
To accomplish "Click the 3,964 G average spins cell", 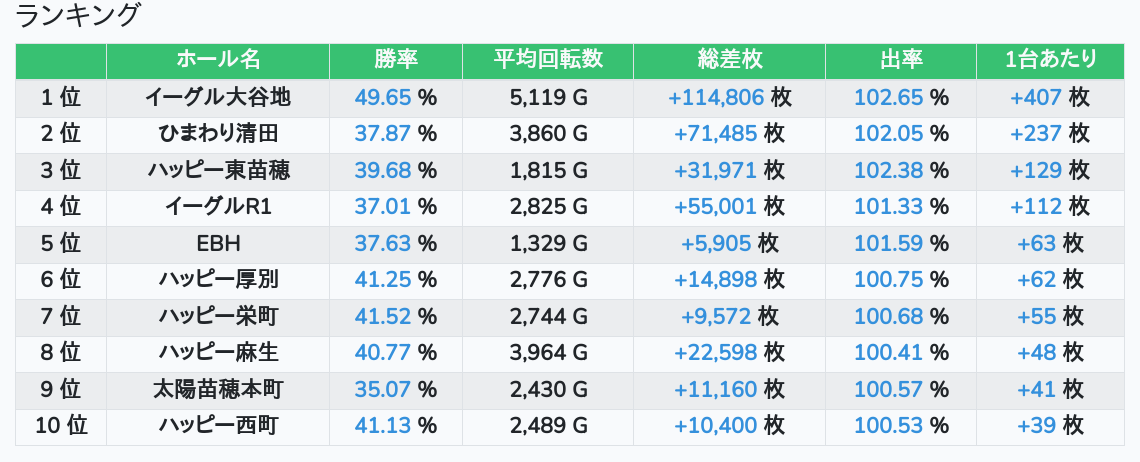I will [548, 353].
